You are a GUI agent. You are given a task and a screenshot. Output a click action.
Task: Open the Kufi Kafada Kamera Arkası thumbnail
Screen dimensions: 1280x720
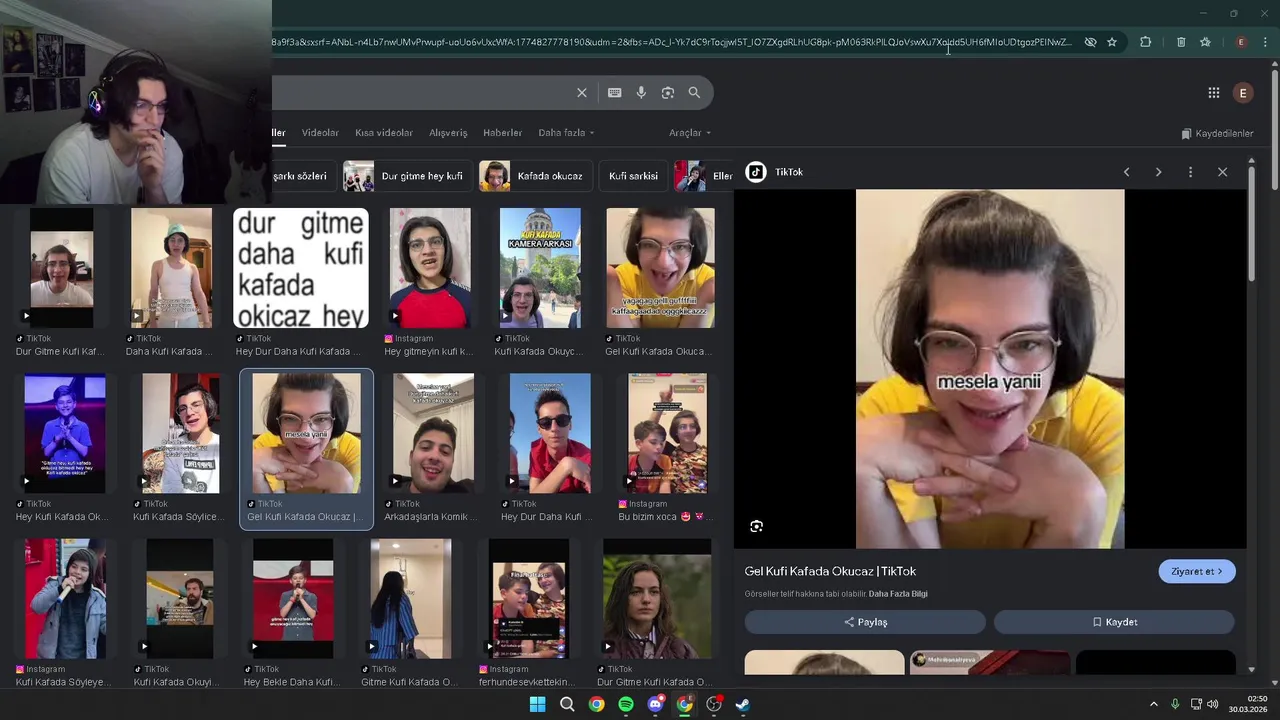[540, 268]
